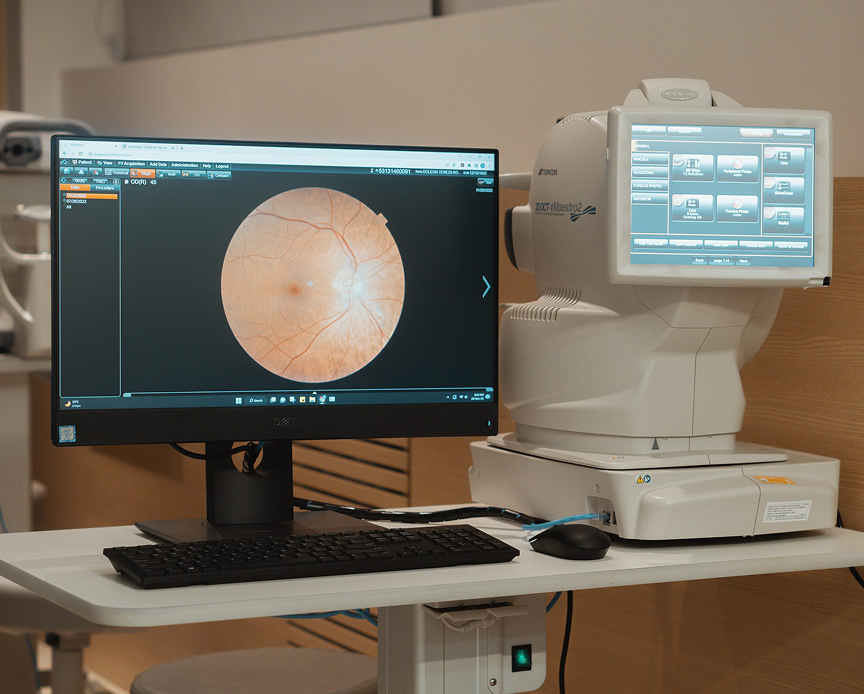The width and height of the screenshot is (864, 694).
Task: Expand the 07/26/2022 exam date entry
Action: (x=78, y=202)
